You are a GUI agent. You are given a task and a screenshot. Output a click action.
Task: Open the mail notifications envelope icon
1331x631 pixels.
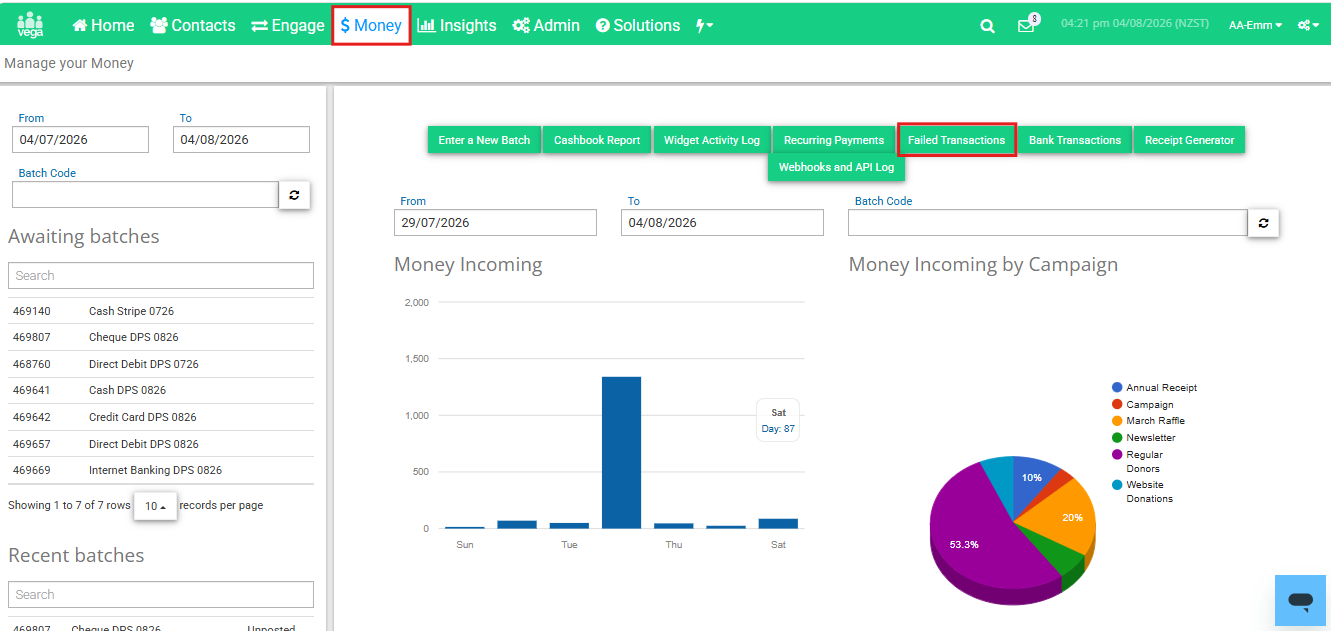click(x=1026, y=26)
